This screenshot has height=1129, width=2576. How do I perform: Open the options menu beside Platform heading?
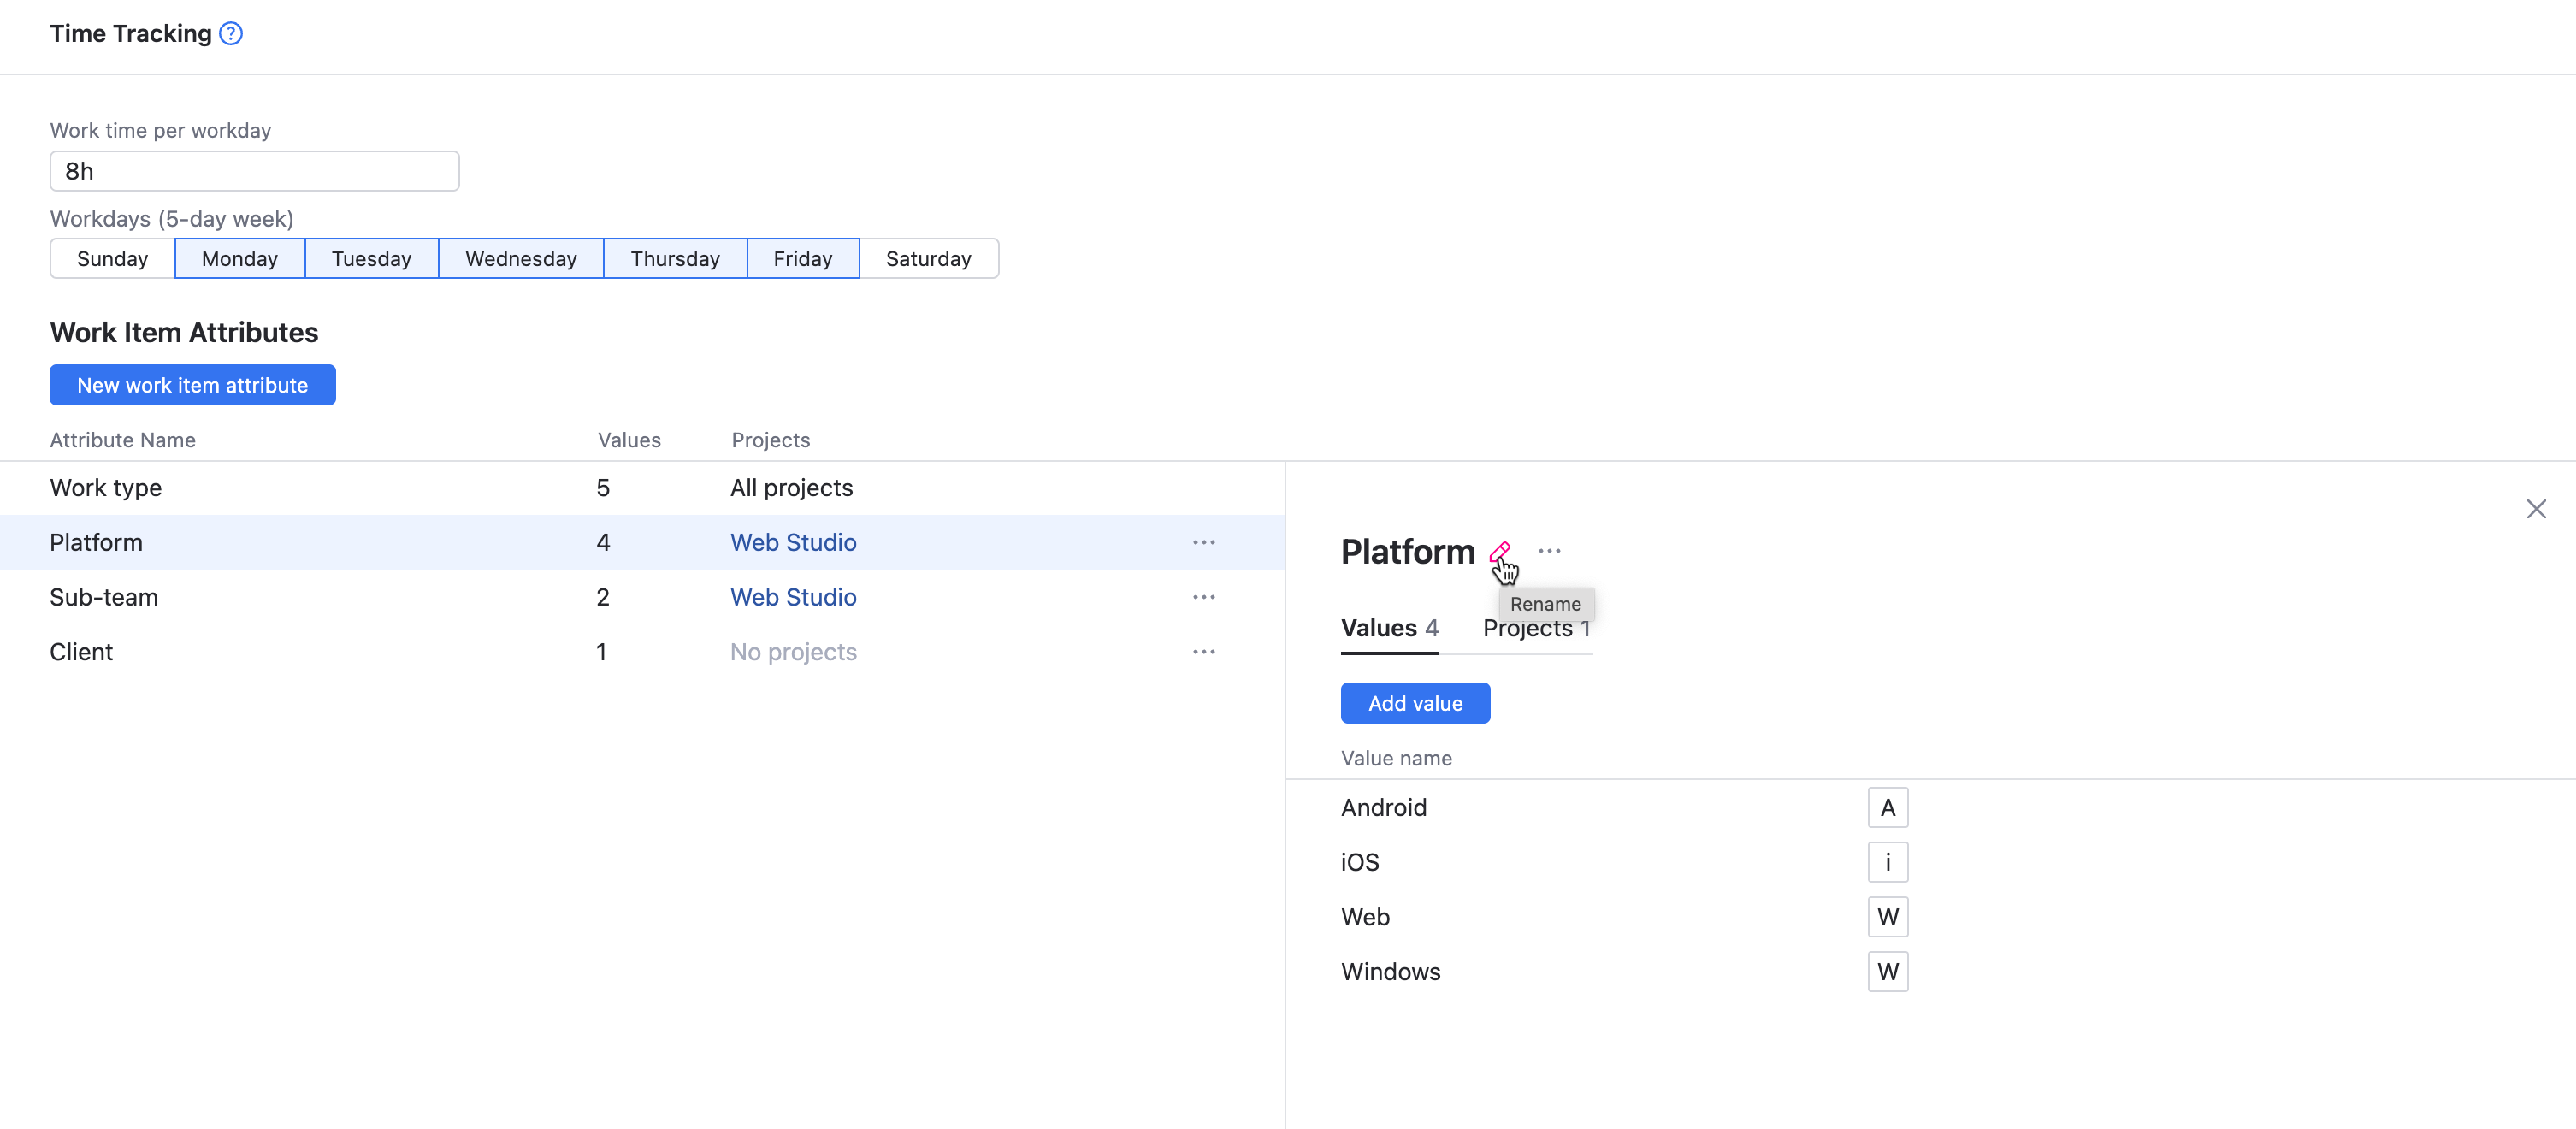1550,550
